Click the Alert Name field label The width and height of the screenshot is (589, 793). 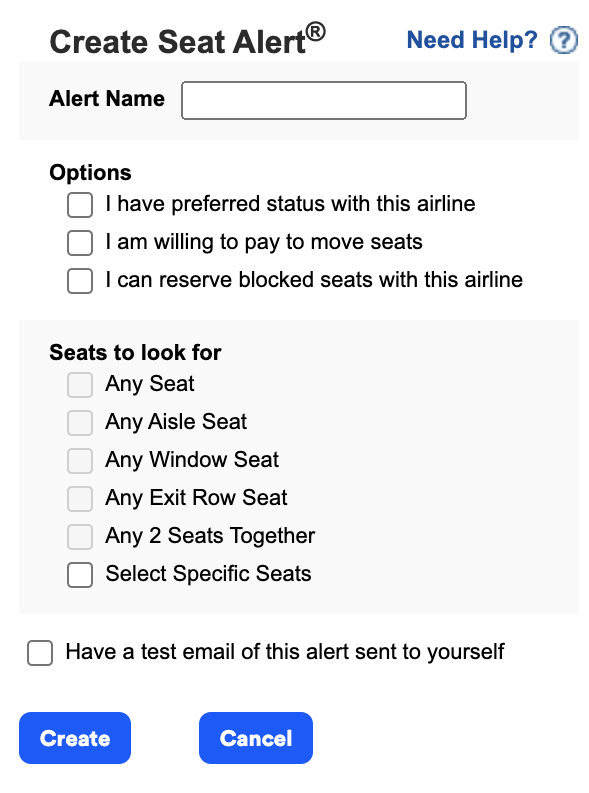coord(107,99)
